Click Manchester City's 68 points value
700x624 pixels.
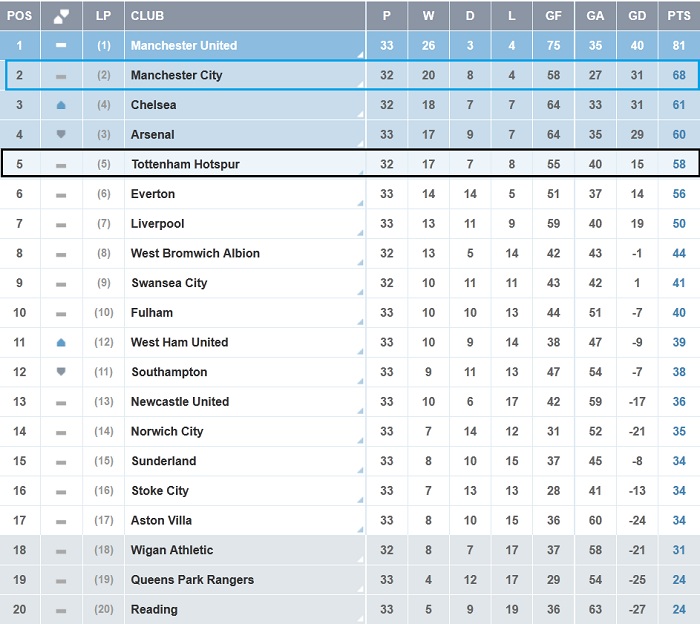[x=679, y=75]
